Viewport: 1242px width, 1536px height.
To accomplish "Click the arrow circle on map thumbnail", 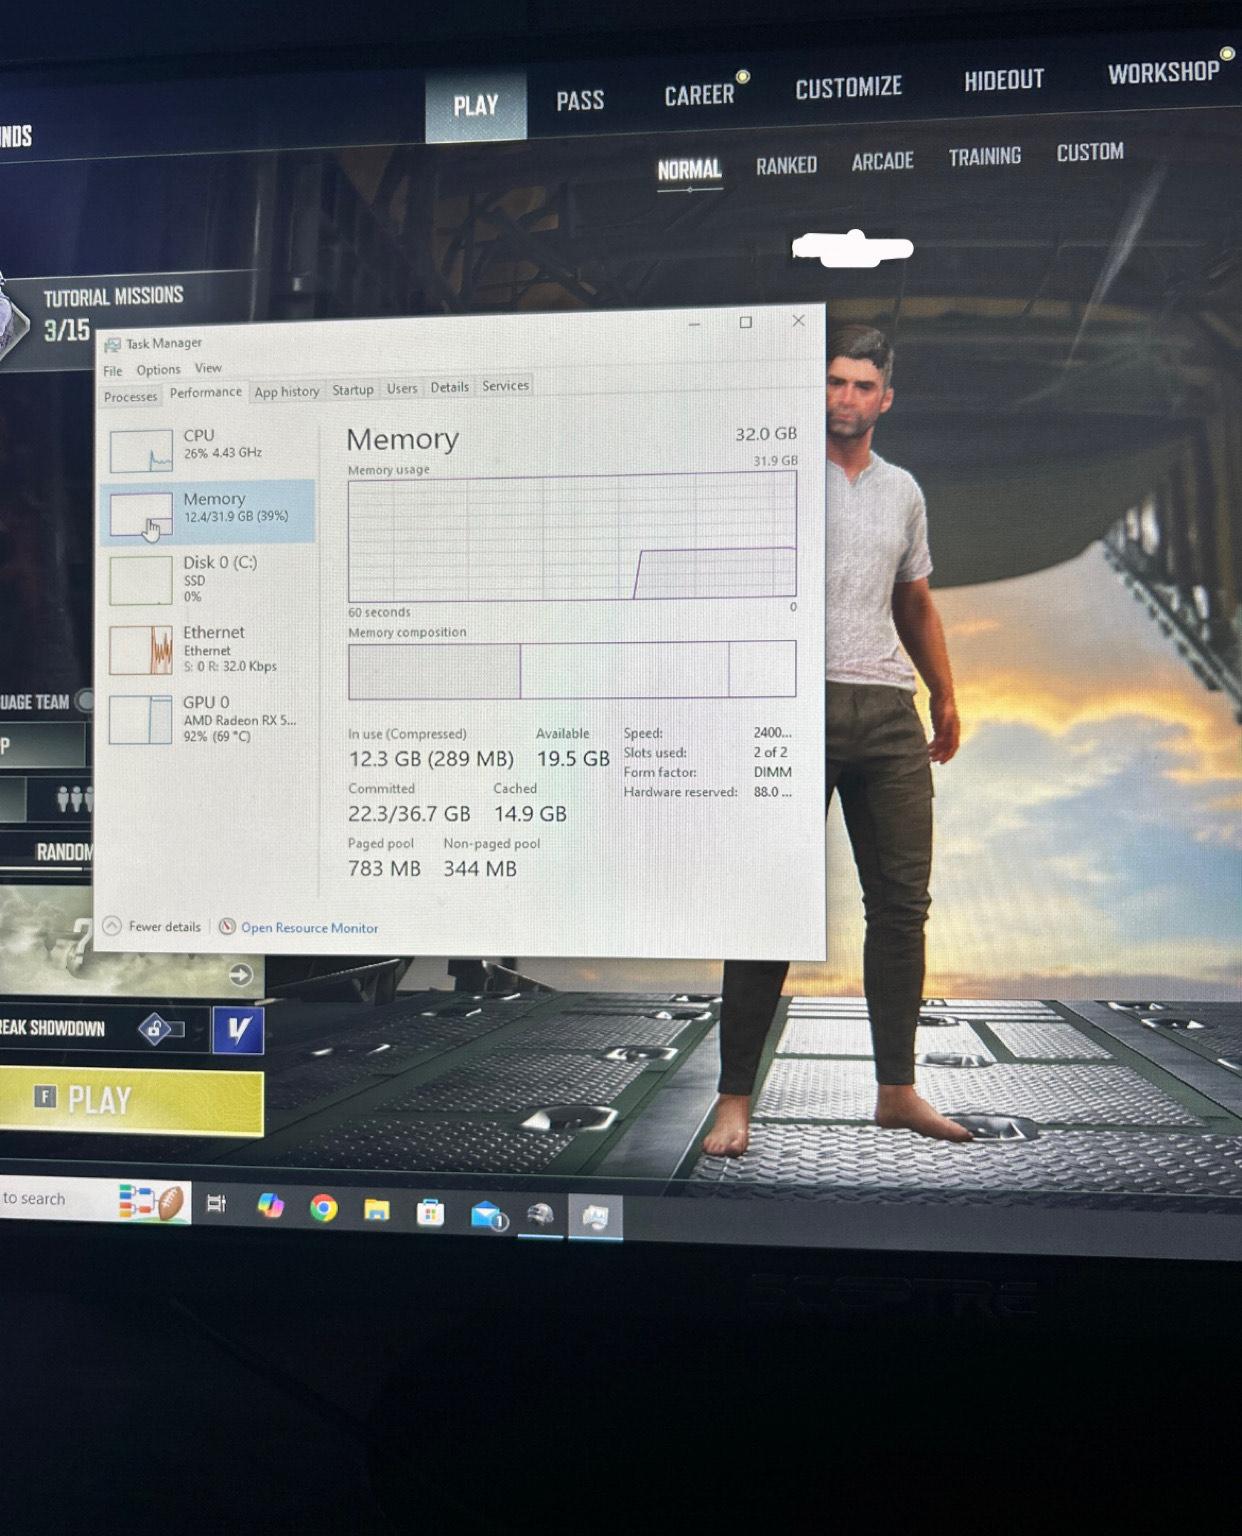I will [240, 974].
